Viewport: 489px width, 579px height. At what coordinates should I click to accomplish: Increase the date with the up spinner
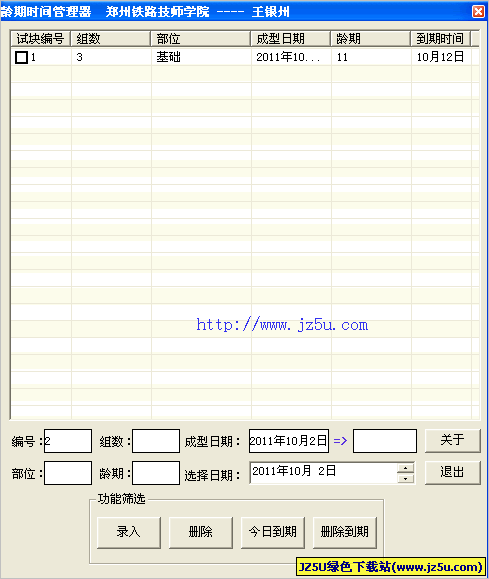(x=406, y=468)
